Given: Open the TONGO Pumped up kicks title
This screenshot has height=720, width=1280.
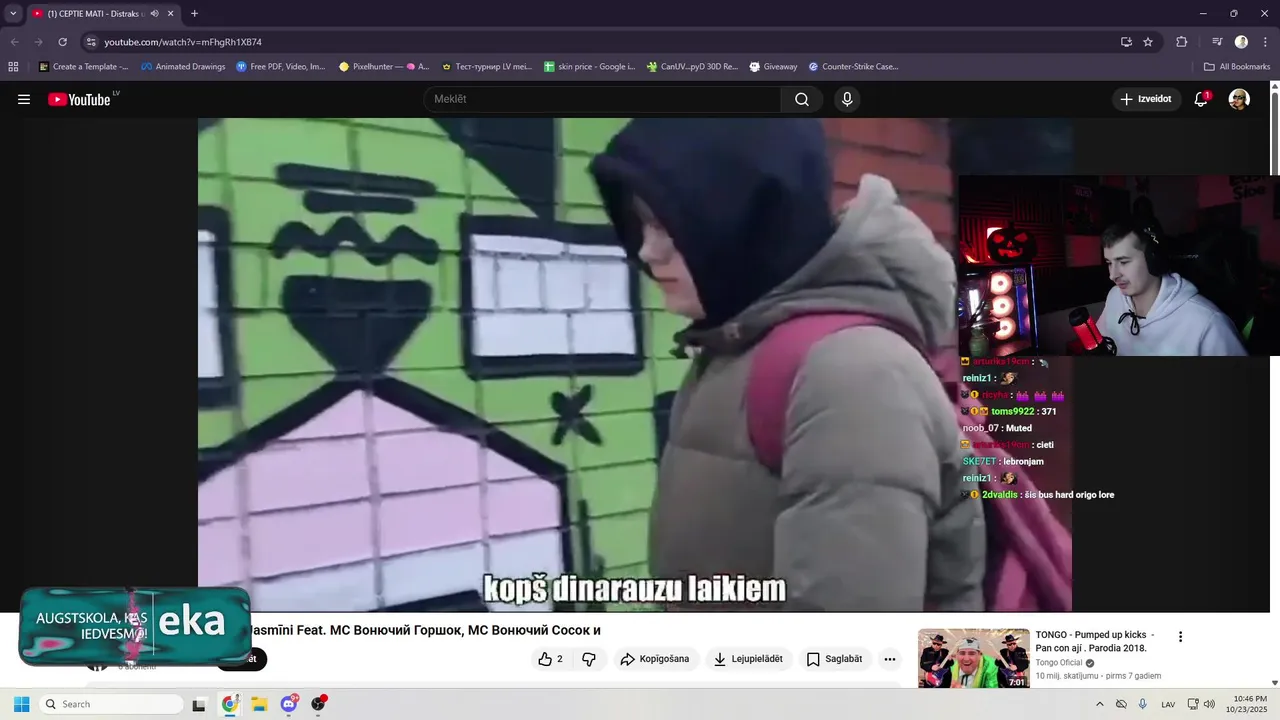Looking at the screenshot, I should [1095, 641].
